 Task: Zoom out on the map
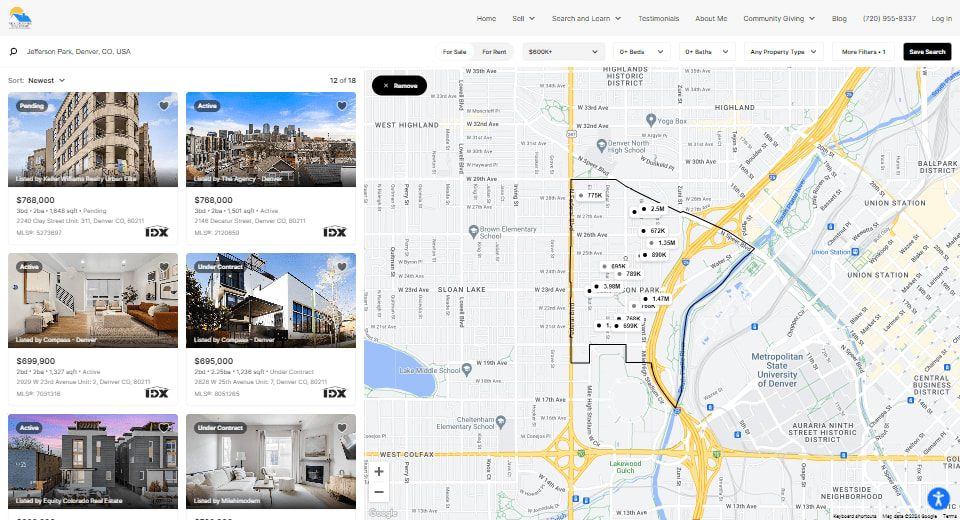pyautogui.click(x=379, y=492)
